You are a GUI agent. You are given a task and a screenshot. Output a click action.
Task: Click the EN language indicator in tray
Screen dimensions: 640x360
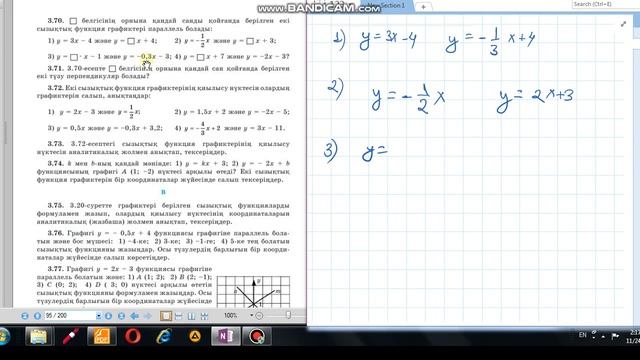[582, 335]
